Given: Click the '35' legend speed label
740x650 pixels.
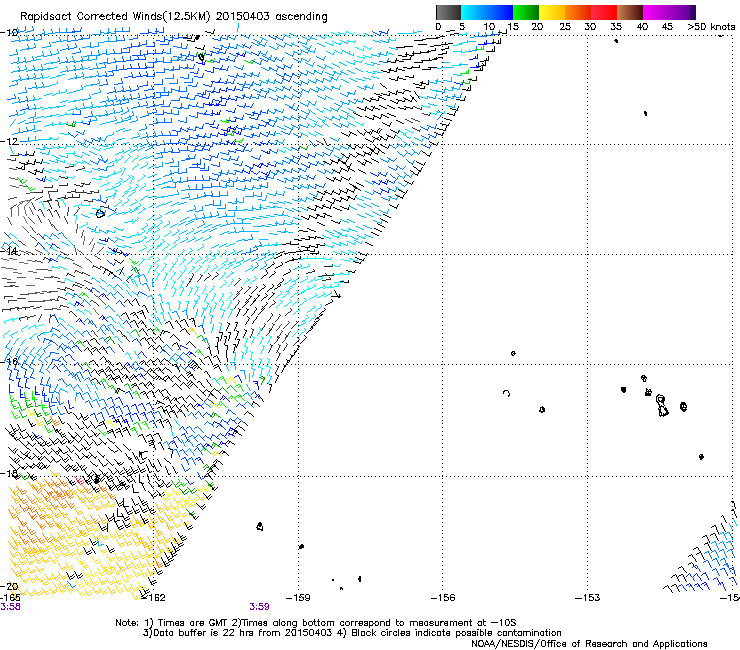Looking at the screenshot, I should click(616, 27).
